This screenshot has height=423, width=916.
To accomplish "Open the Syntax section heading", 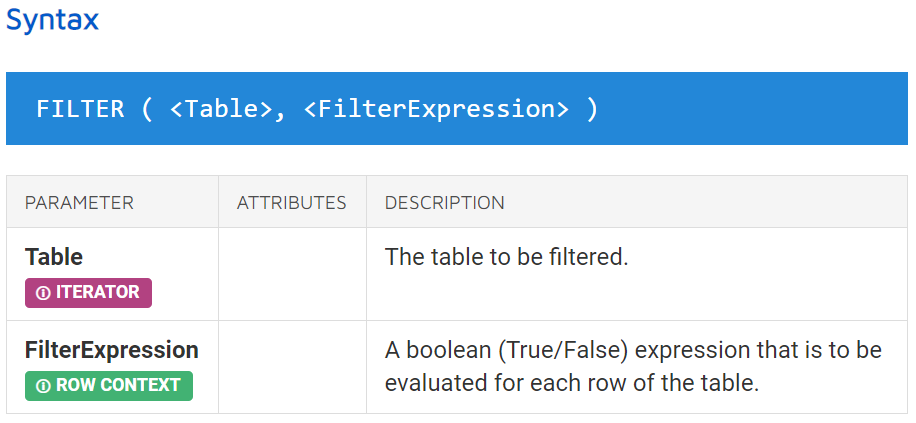I will coord(53,20).
